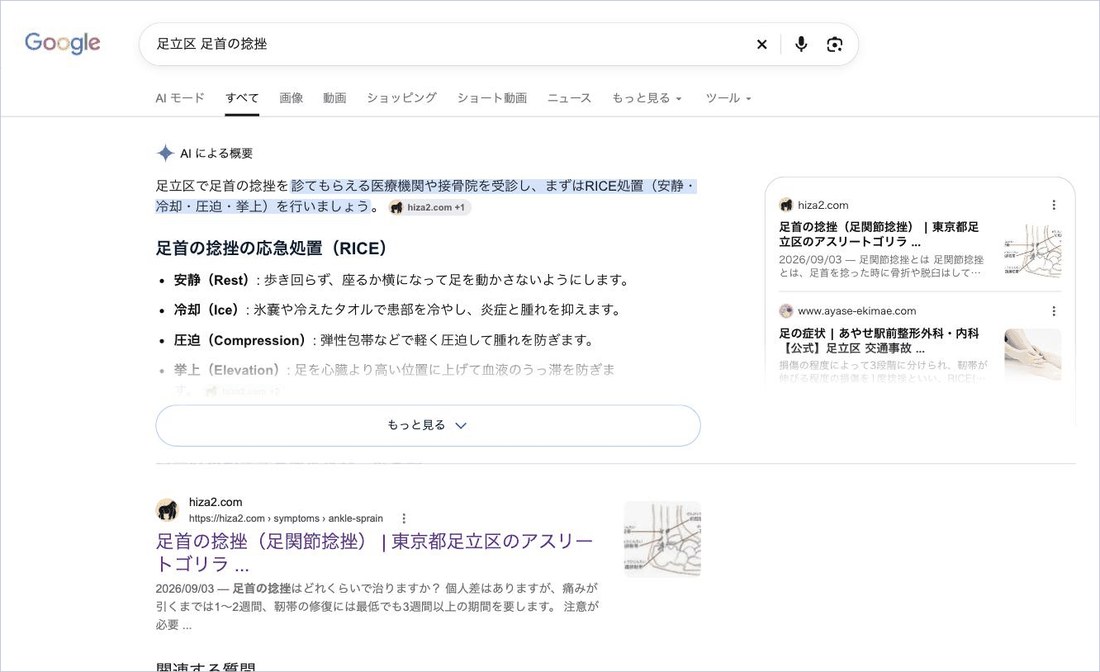Click the heading 足首の捻挫の応急処置（RICE）

coord(271,248)
